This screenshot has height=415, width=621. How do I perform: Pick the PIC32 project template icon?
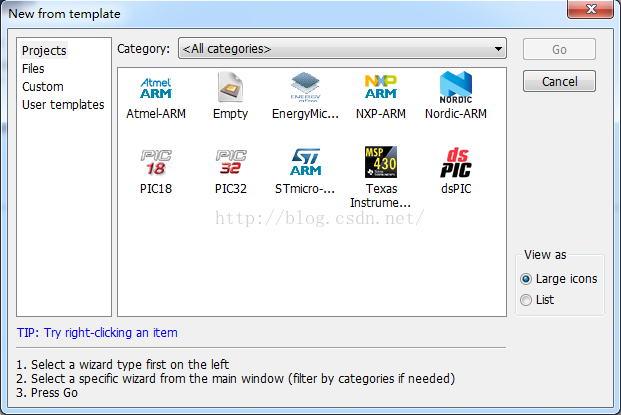coord(231,162)
